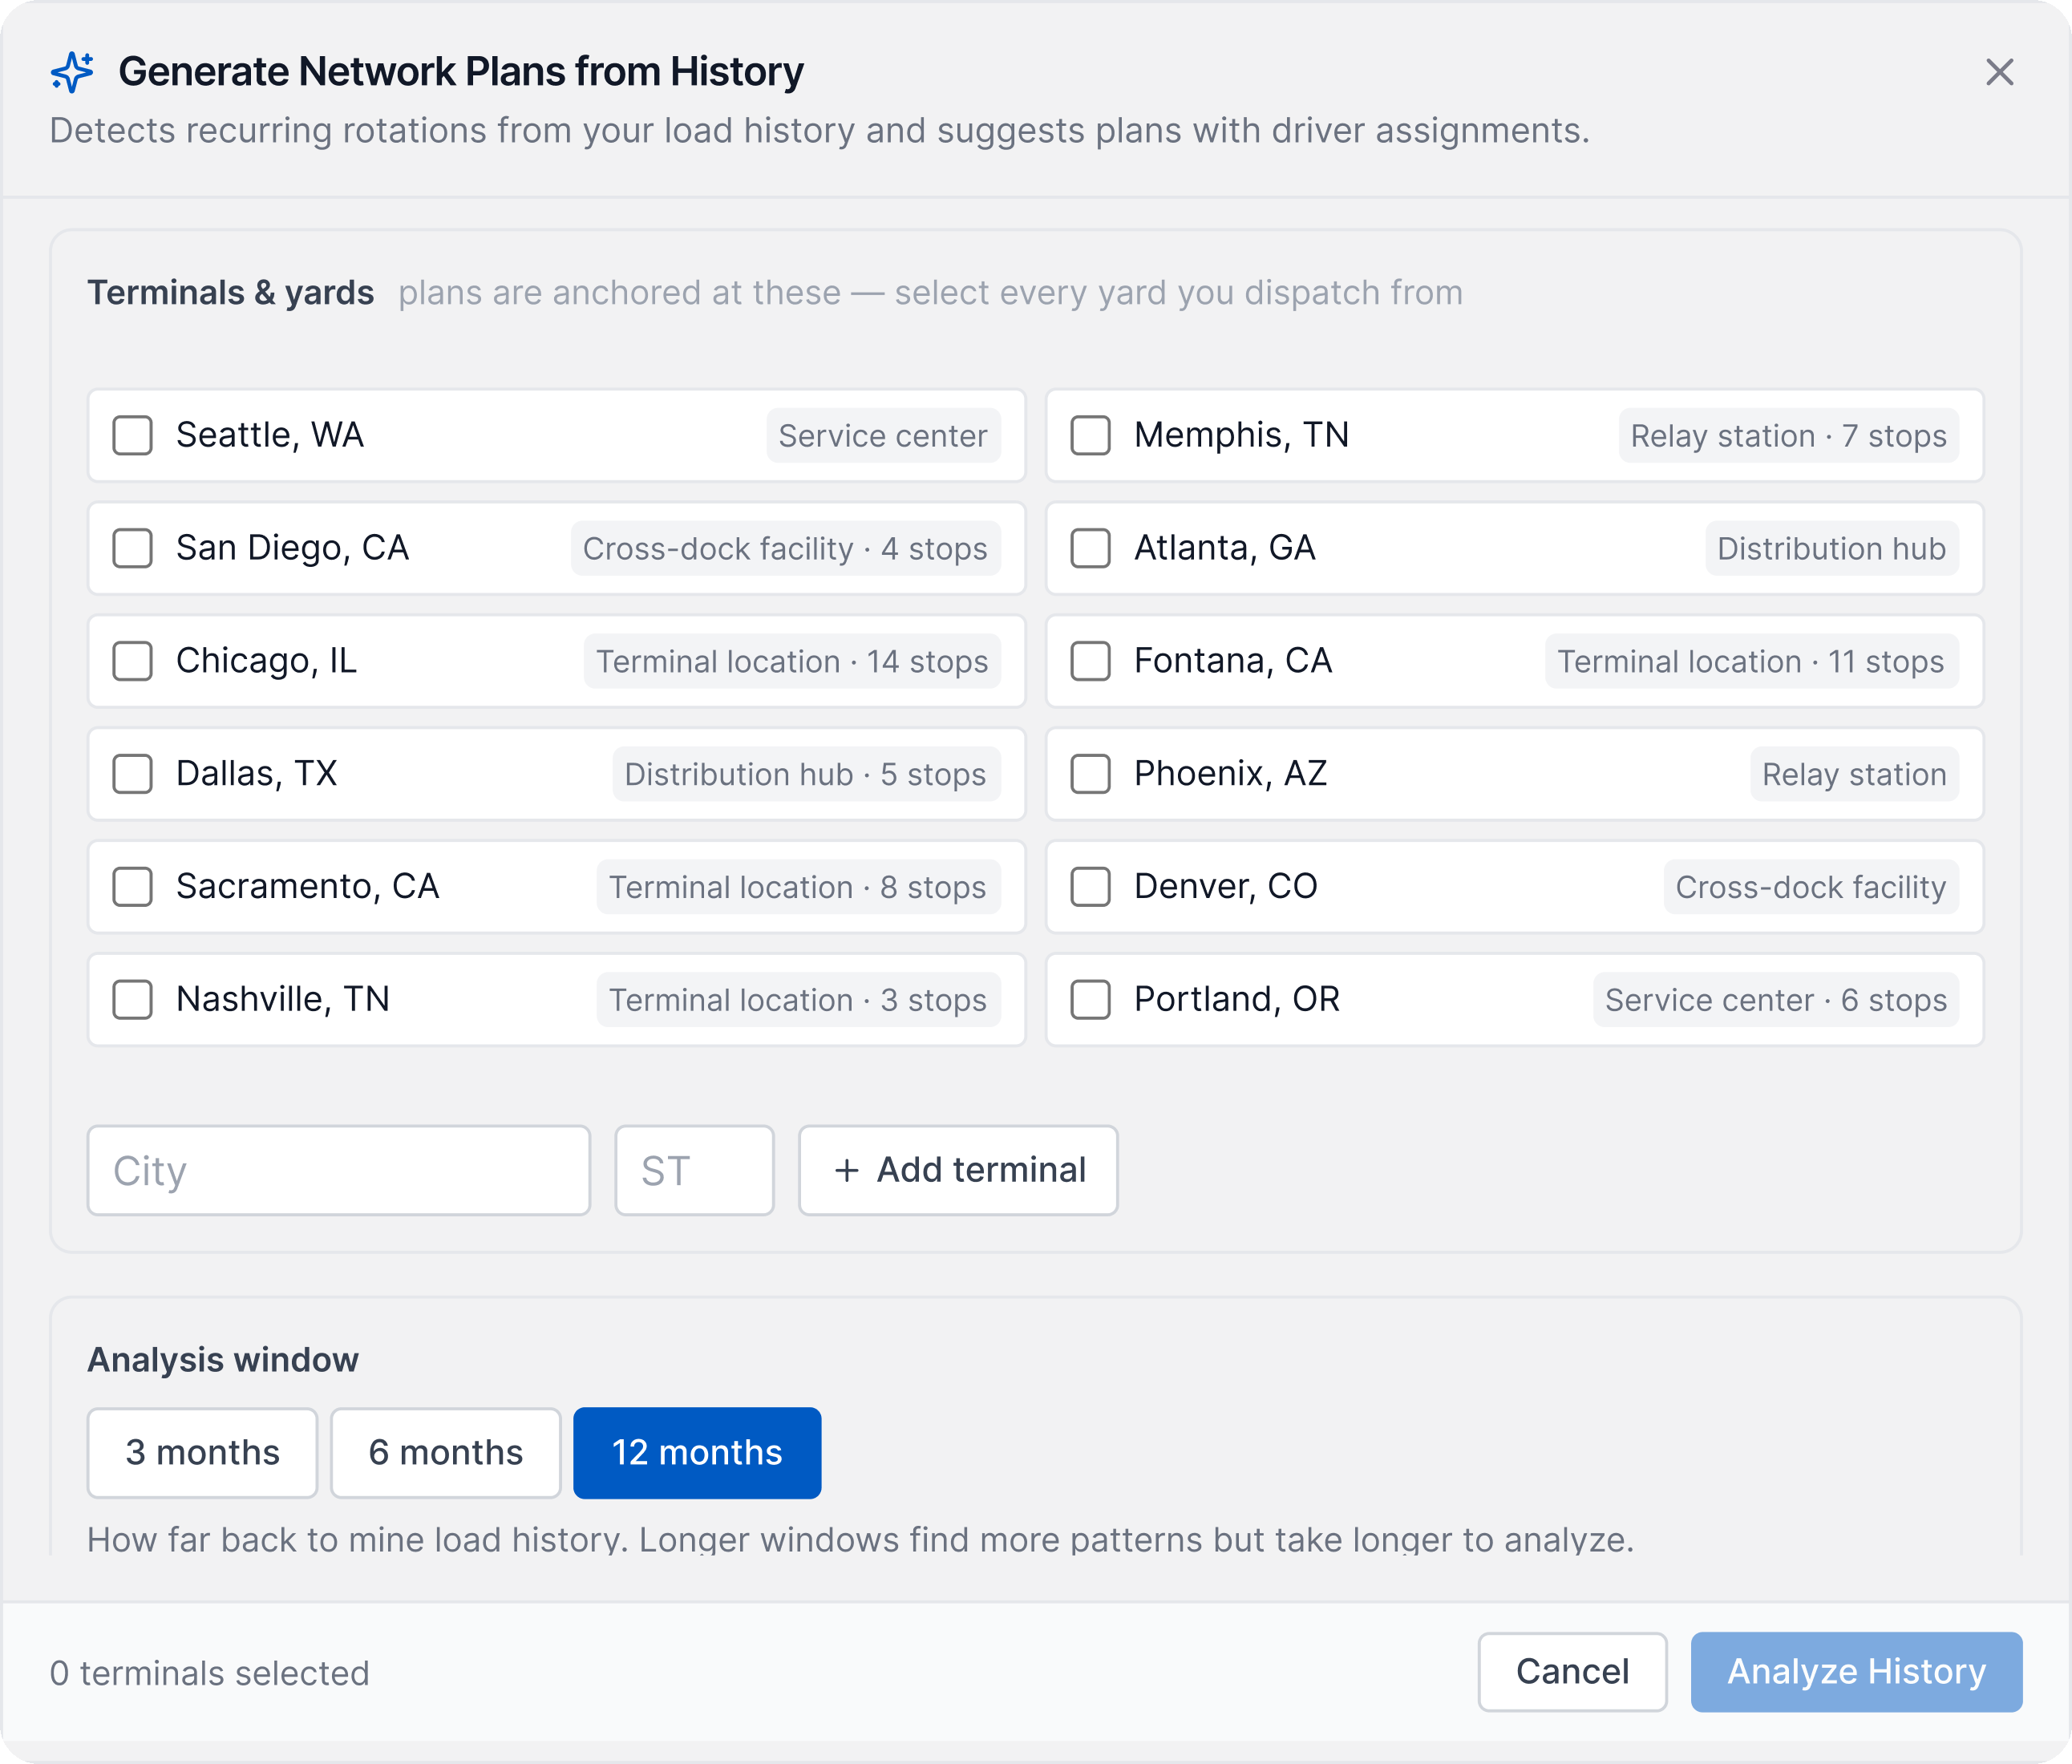Enable the Phoenix, AZ checkbox
The width and height of the screenshot is (2072, 1764).
point(1090,774)
